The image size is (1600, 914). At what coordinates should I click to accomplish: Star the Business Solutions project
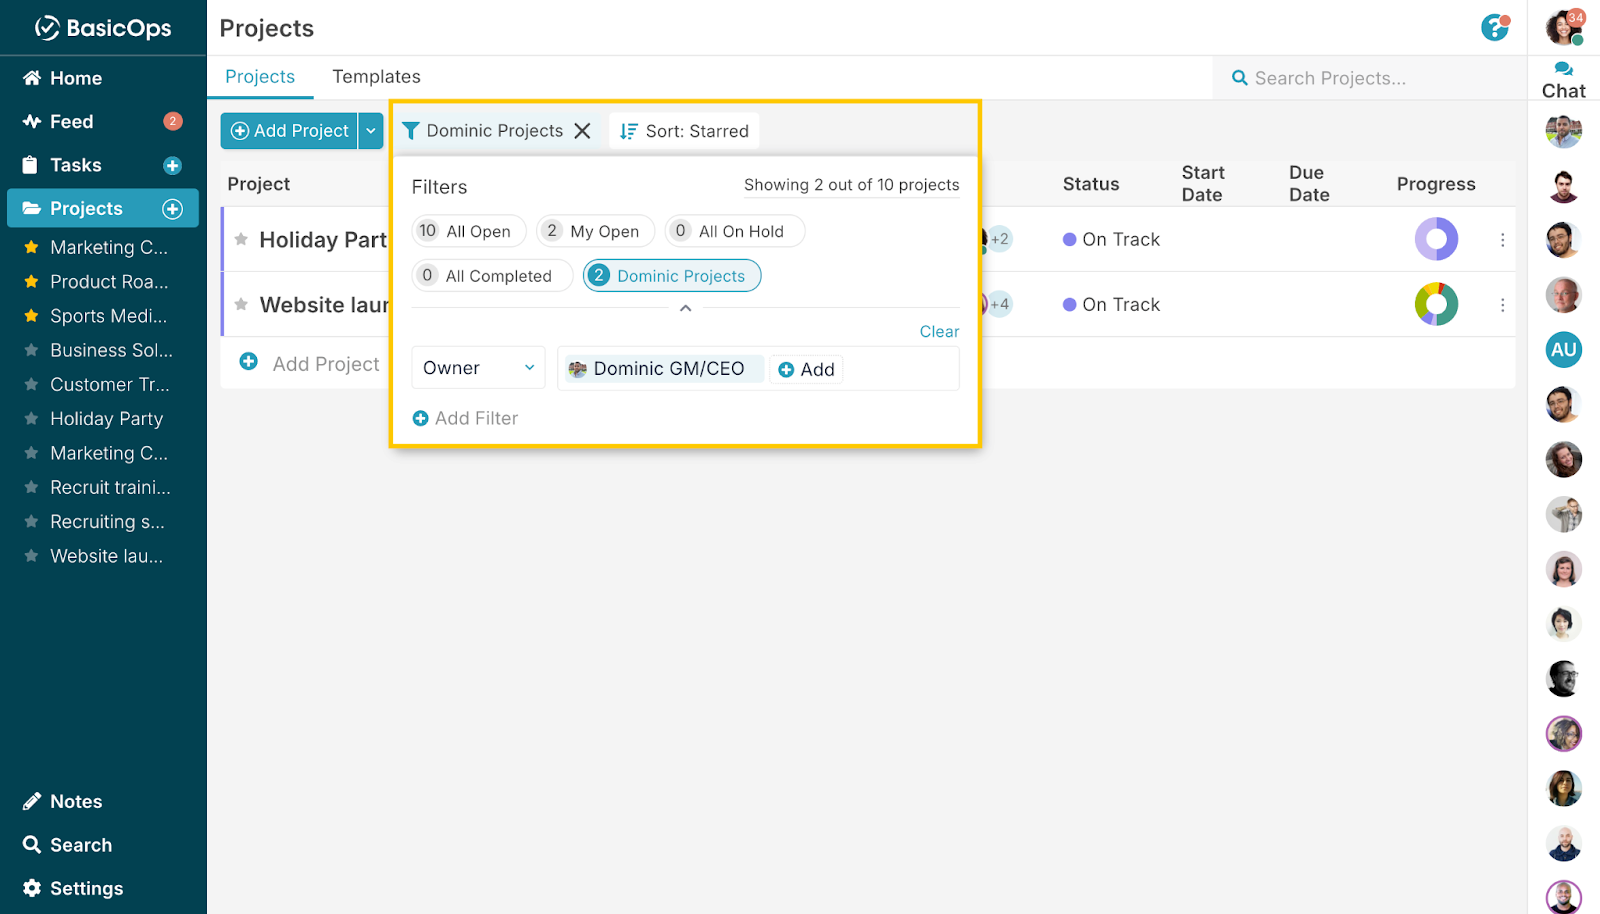pyautogui.click(x=32, y=350)
